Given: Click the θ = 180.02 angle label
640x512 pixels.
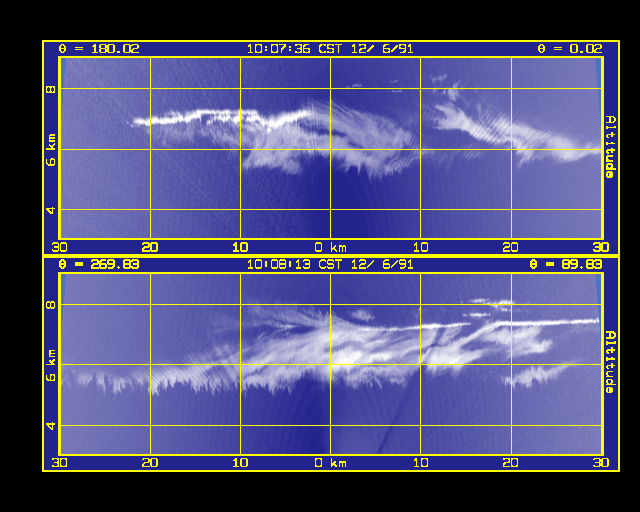Looking at the screenshot, I should [x=99, y=49].
